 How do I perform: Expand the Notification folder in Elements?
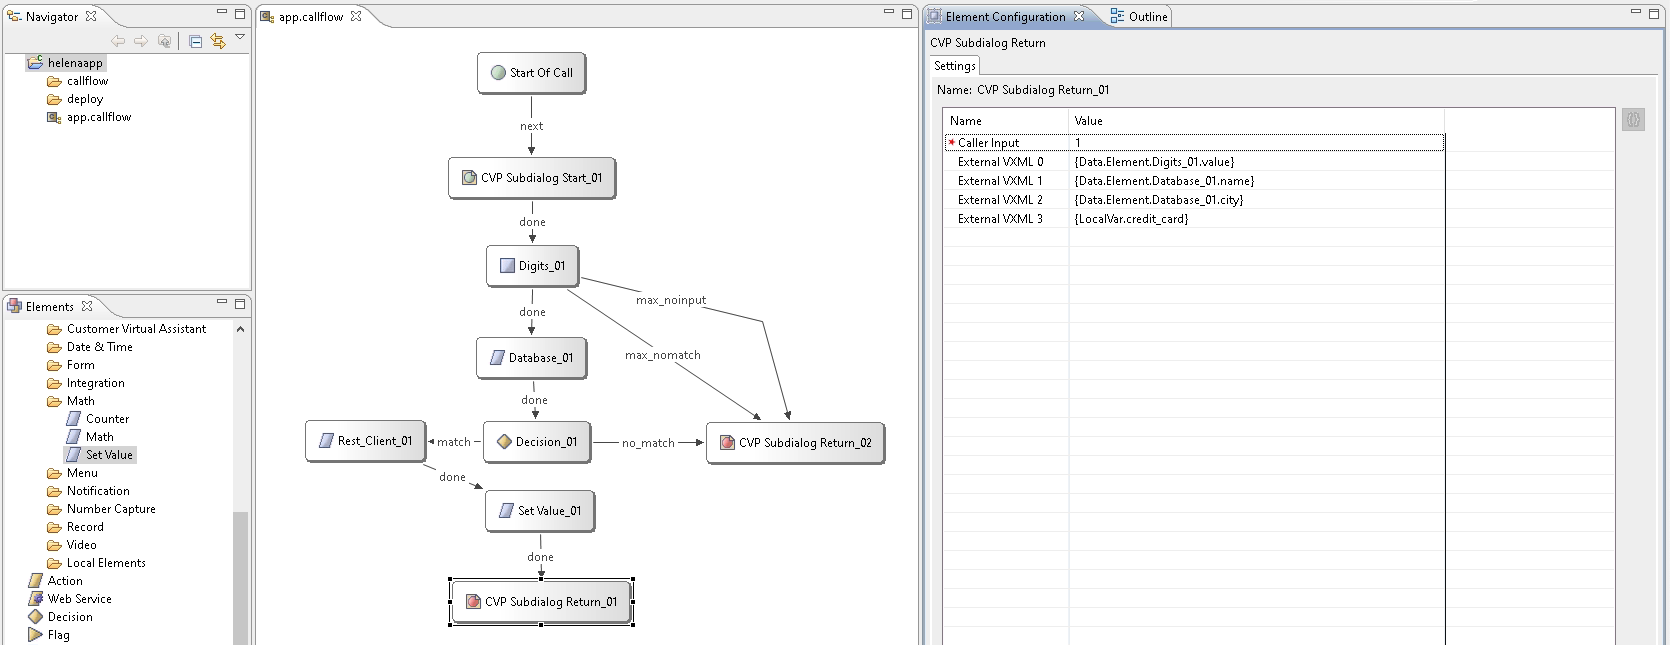pyautogui.click(x=97, y=491)
